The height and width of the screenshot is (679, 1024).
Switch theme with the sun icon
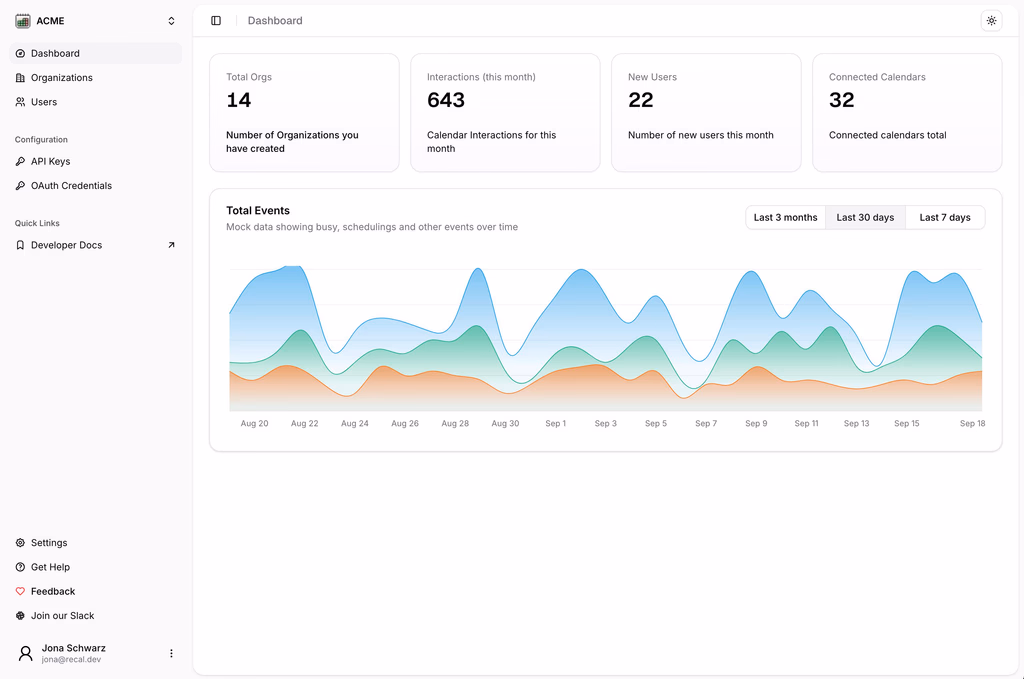[x=991, y=21]
